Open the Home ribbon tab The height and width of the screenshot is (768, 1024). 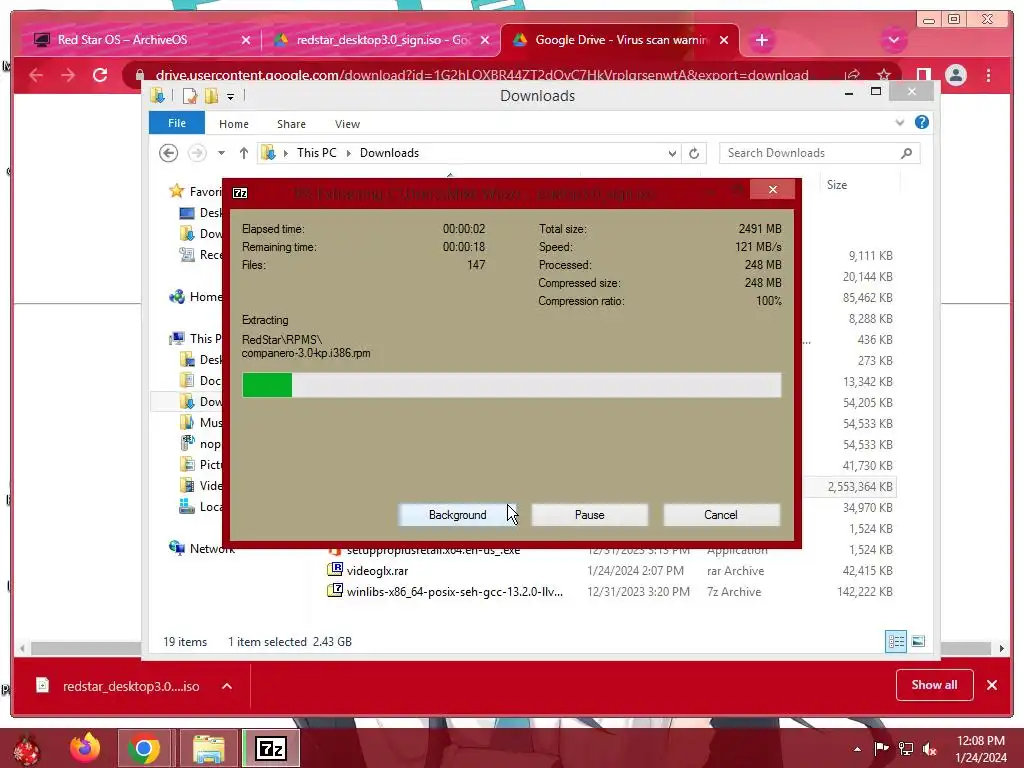pos(233,123)
